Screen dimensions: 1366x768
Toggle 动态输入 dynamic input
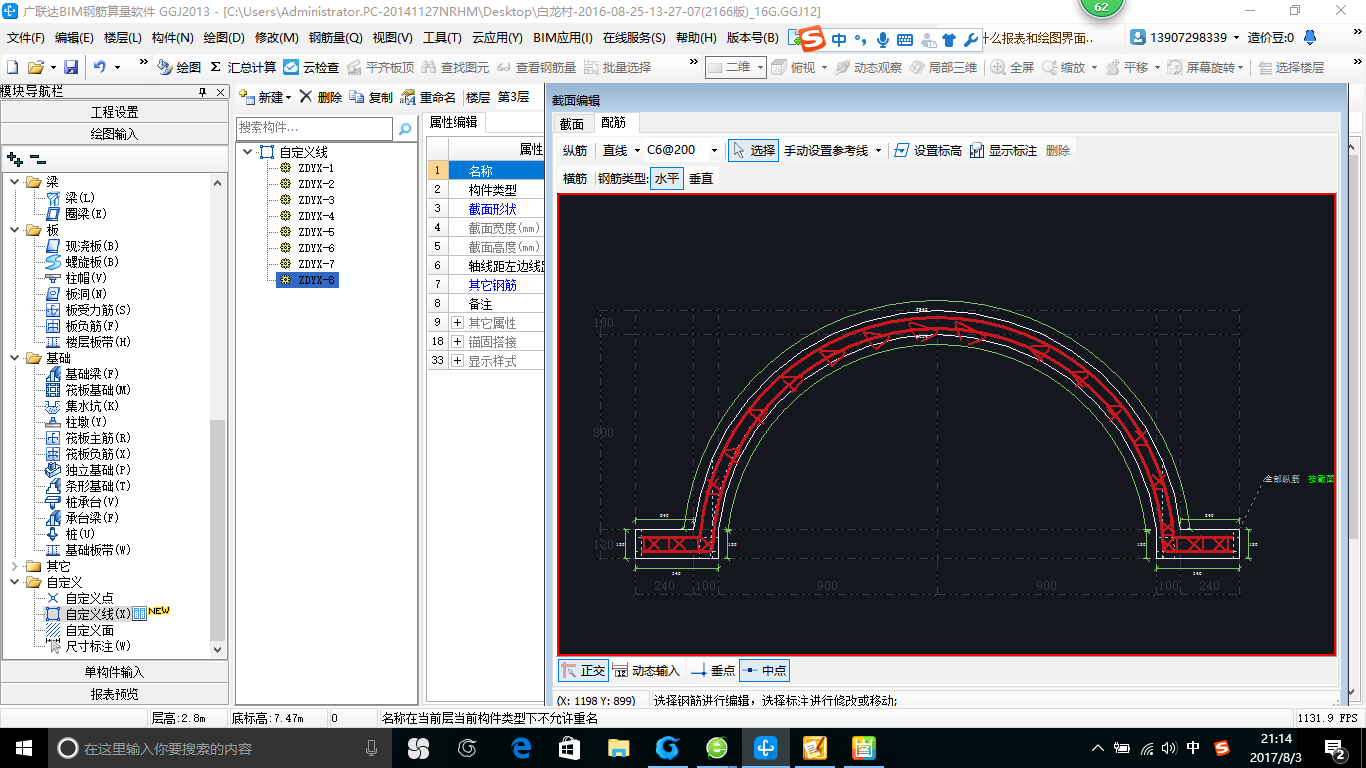click(646, 670)
